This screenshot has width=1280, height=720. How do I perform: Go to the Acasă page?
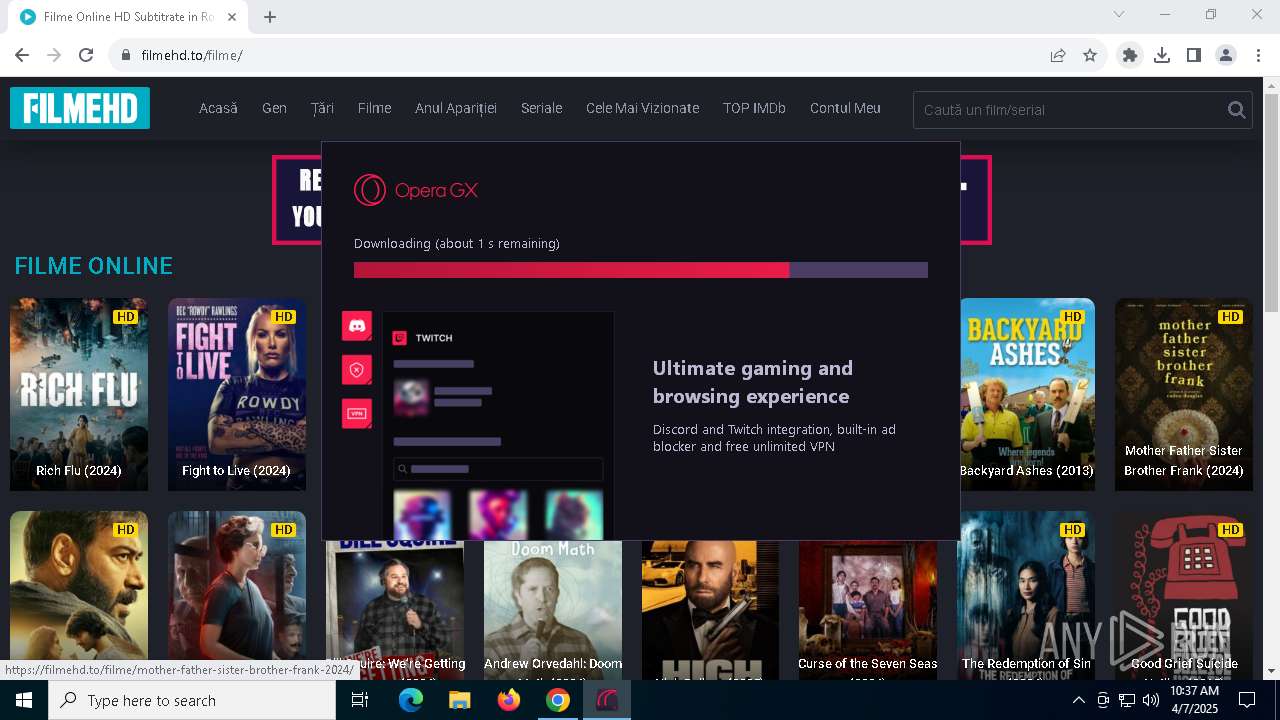point(218,108)
